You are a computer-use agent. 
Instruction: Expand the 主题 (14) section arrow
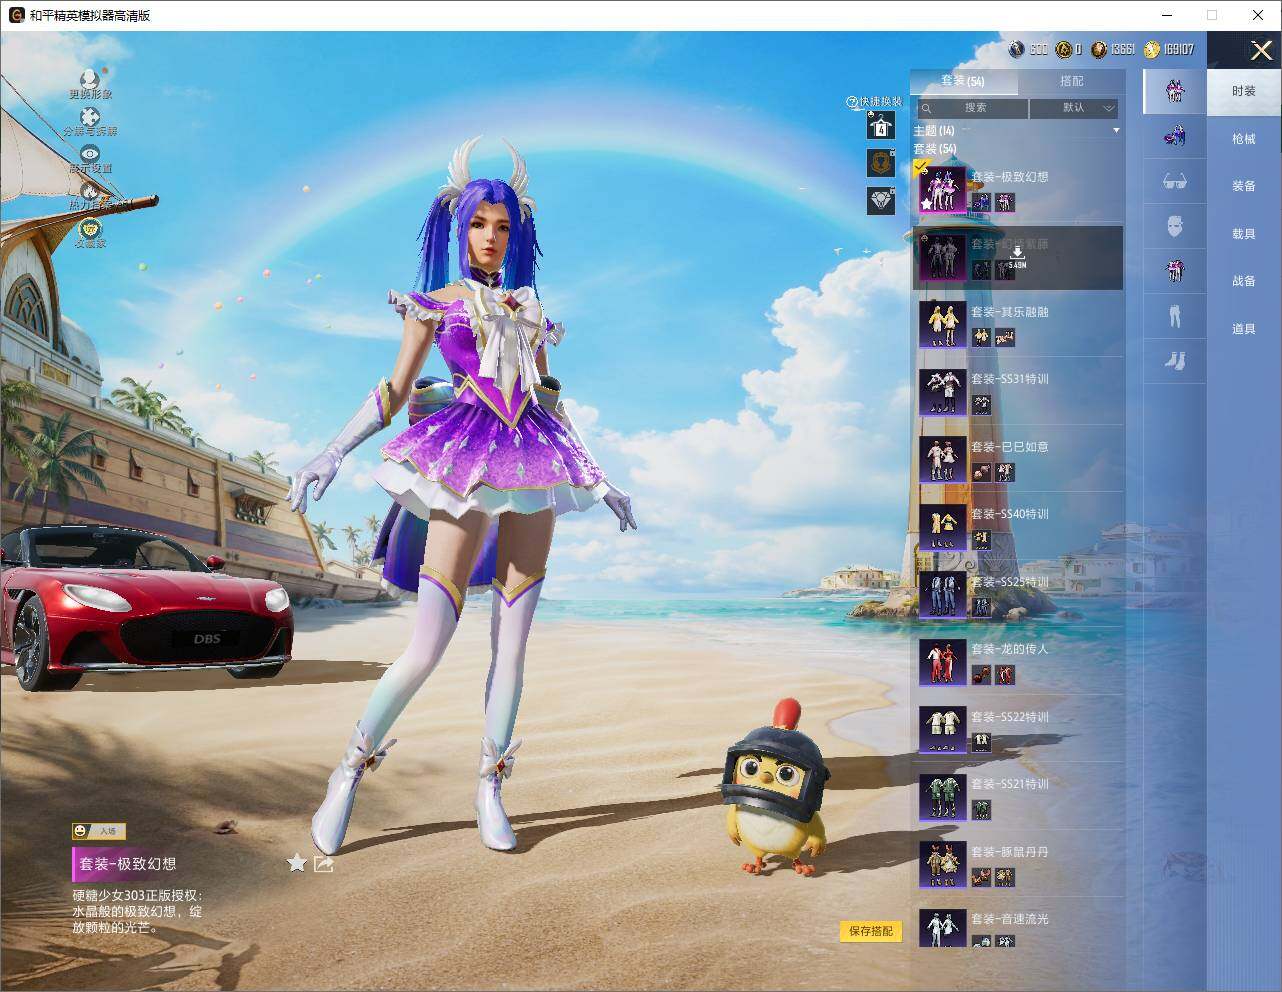click(1116, 131)
